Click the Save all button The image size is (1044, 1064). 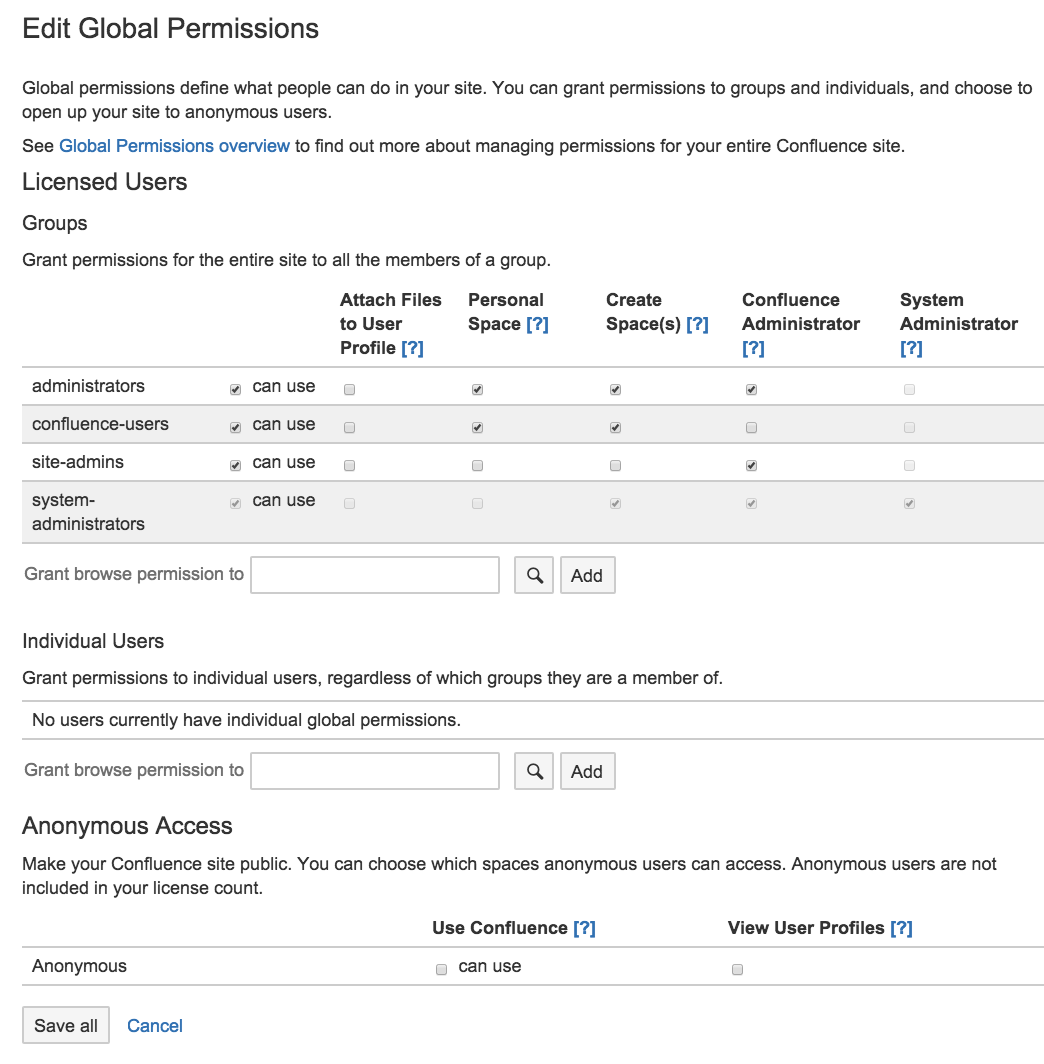tap(66, 1025)
